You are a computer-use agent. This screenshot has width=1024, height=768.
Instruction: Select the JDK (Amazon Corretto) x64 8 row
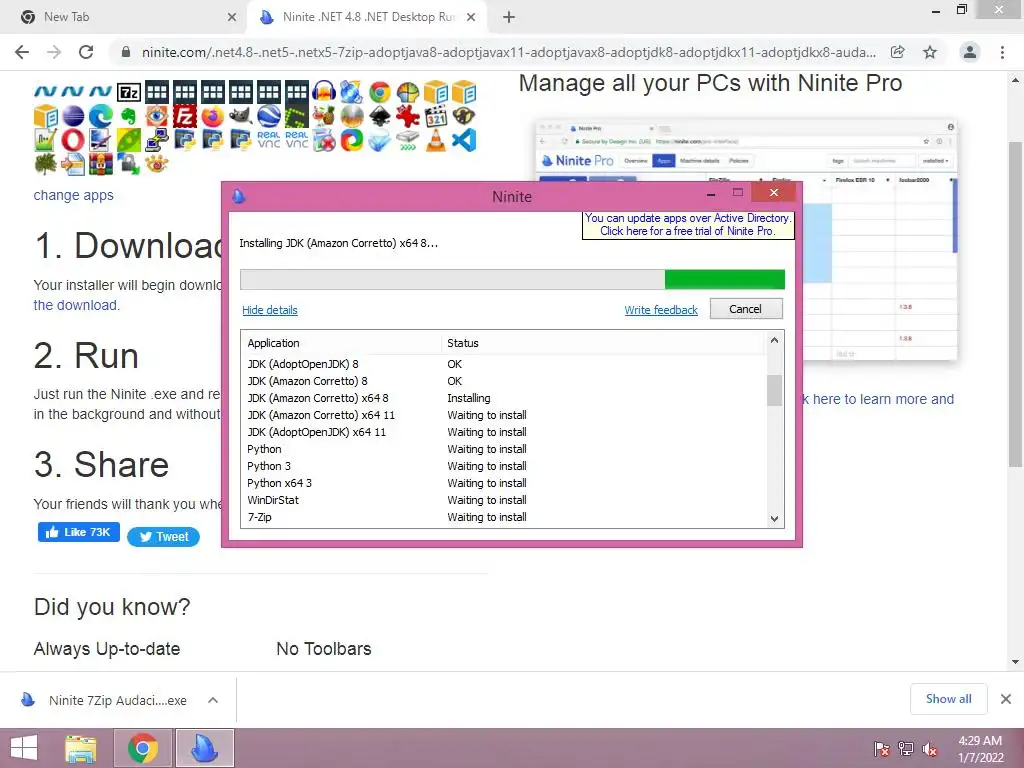(x=505, y=398)
